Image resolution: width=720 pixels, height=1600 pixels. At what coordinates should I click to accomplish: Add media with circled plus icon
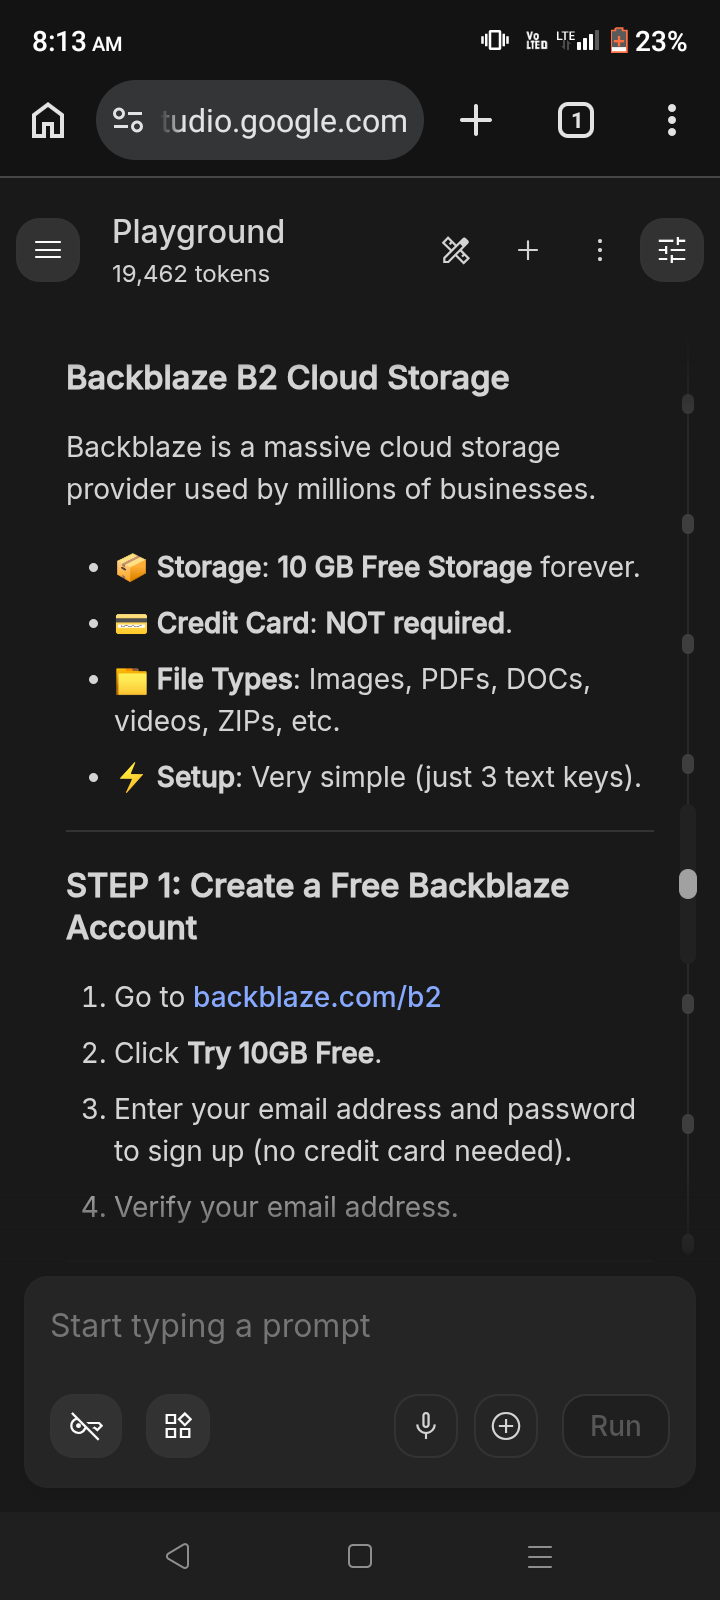(x=506, y=1426)
